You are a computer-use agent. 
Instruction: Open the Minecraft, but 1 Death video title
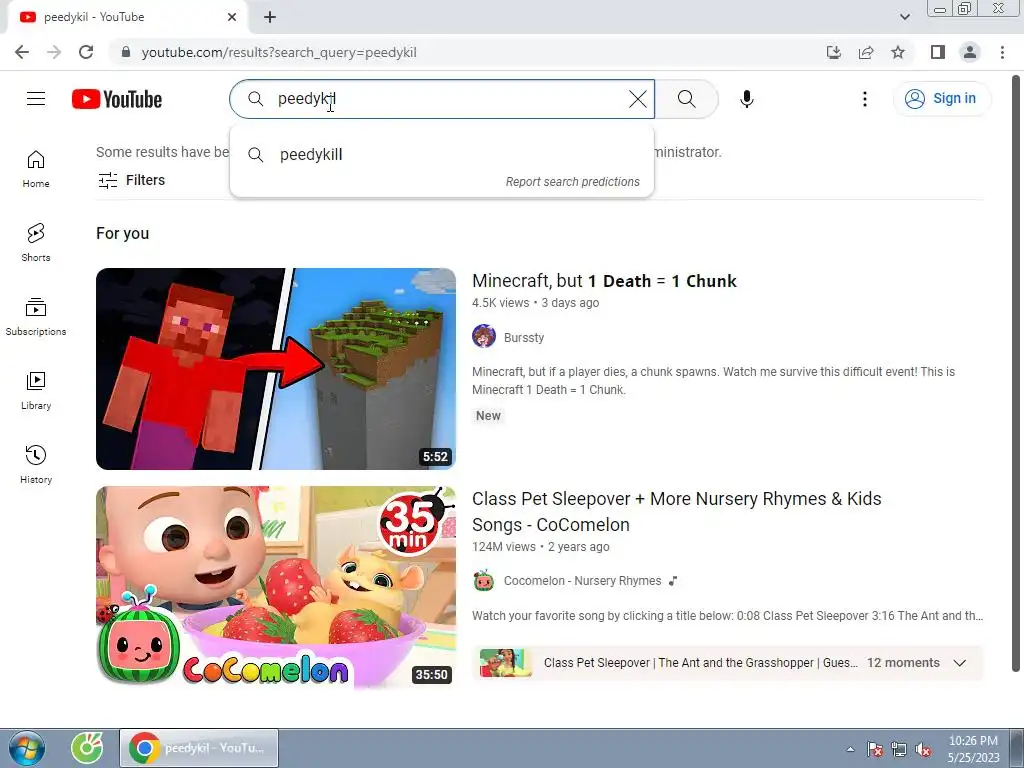604,281
